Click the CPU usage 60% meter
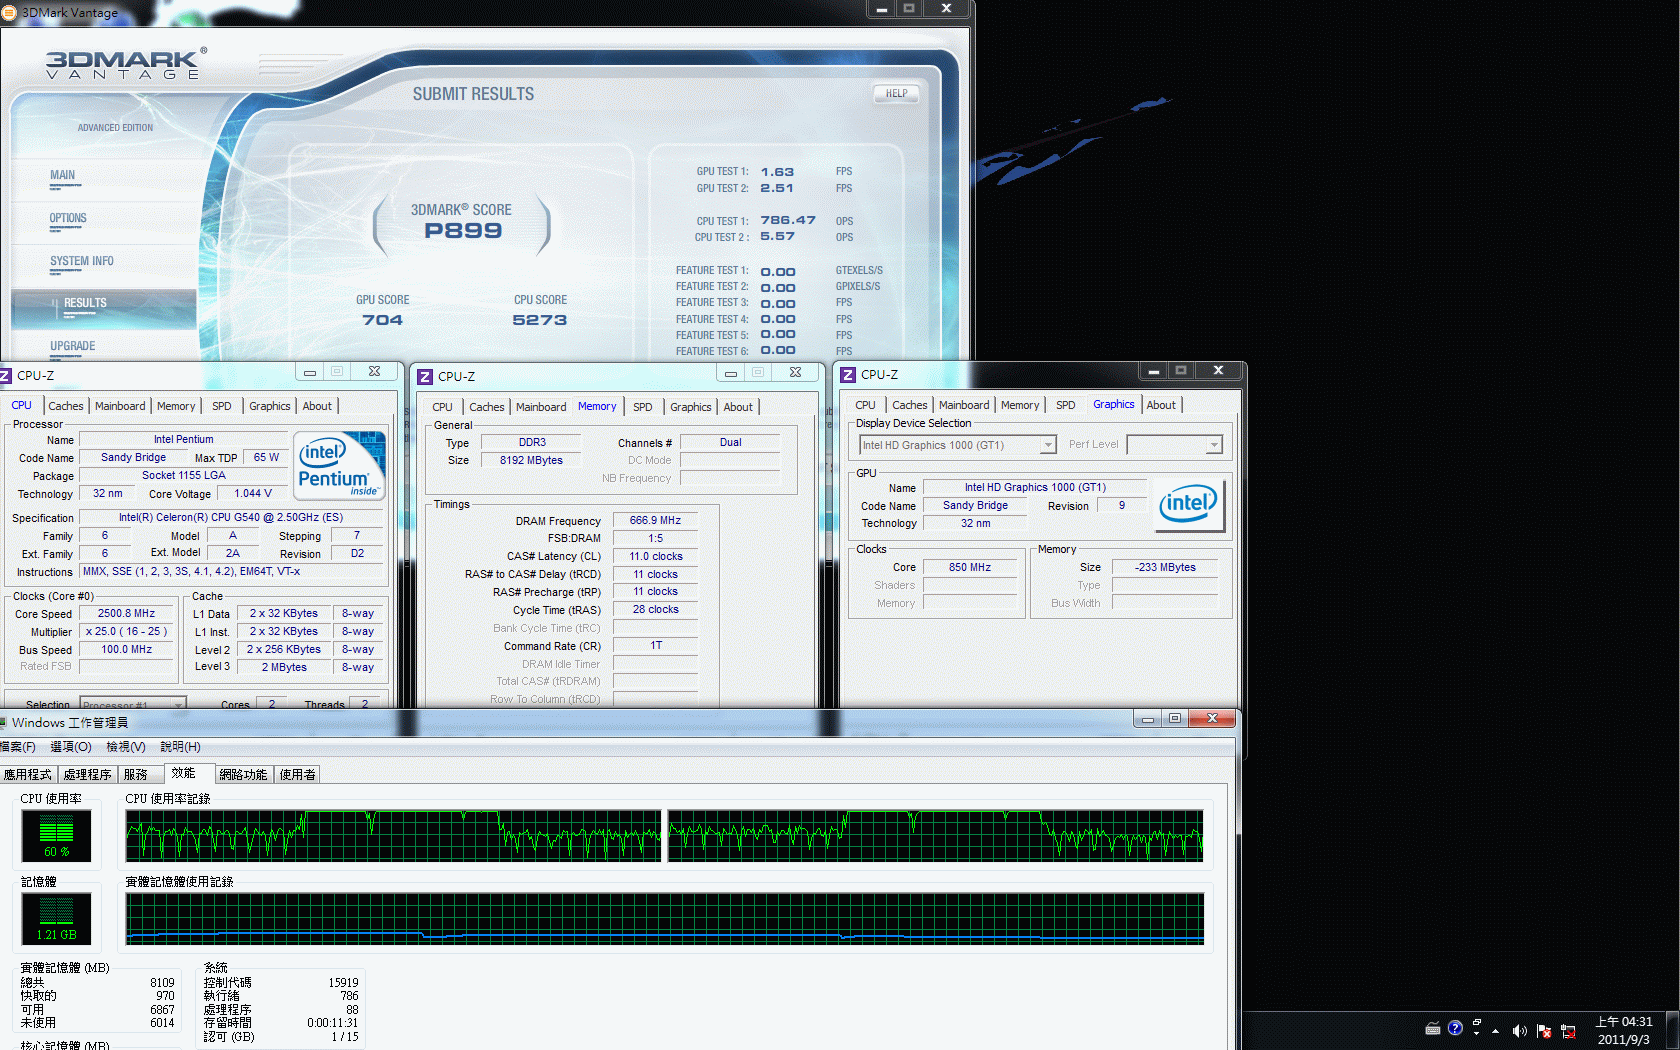 [x=56, y=835]
